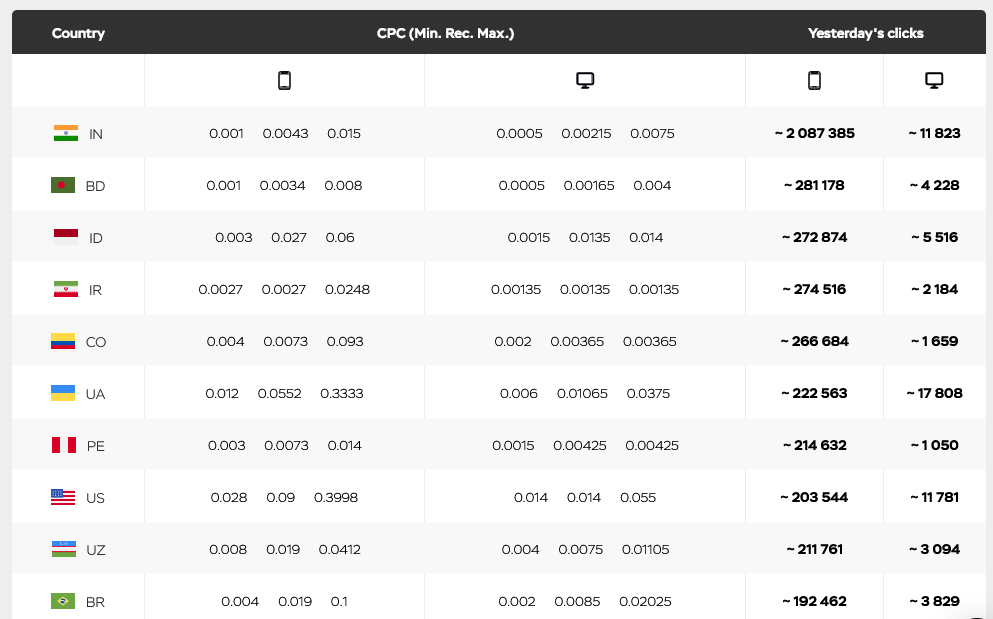The image size is (993, 619).
Task: Click the Bangladesh flag icon
Action: [63, 185]
